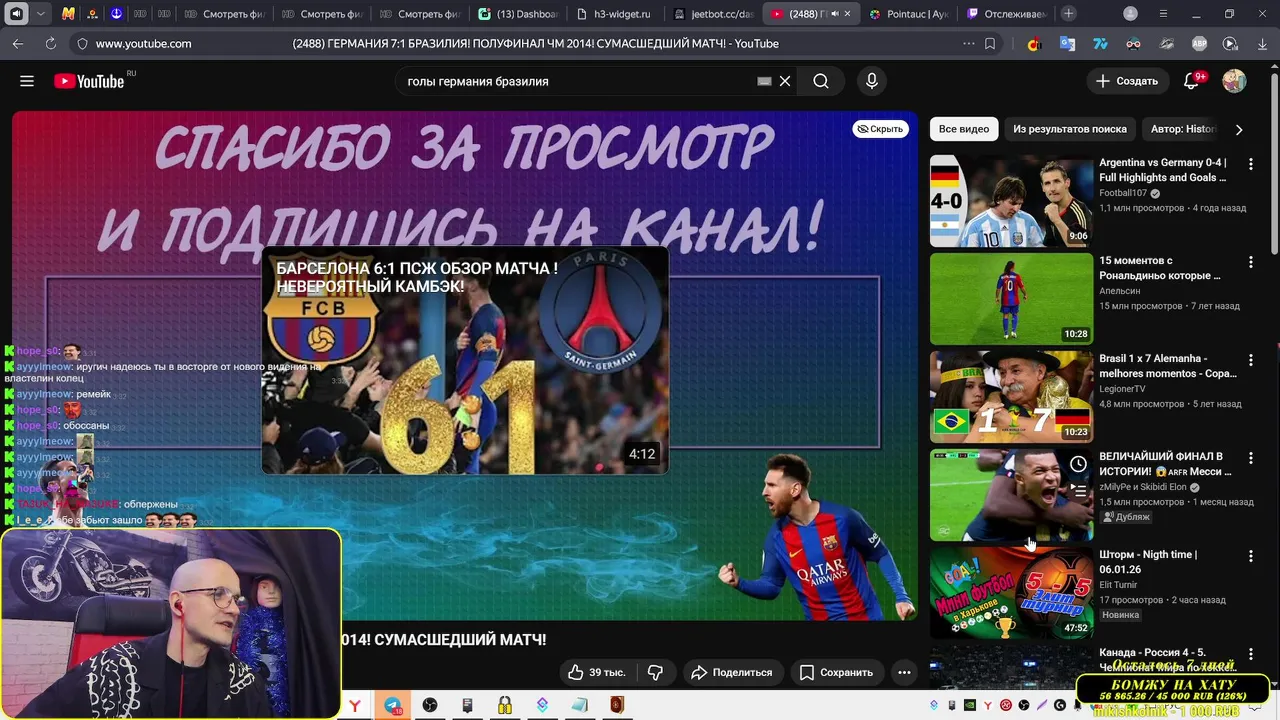The width and height of the screenshot is (1280, 720).
Task: Open the Шторм mini football 47:52 thumbnail
Action: click(x=1012, y=592)
